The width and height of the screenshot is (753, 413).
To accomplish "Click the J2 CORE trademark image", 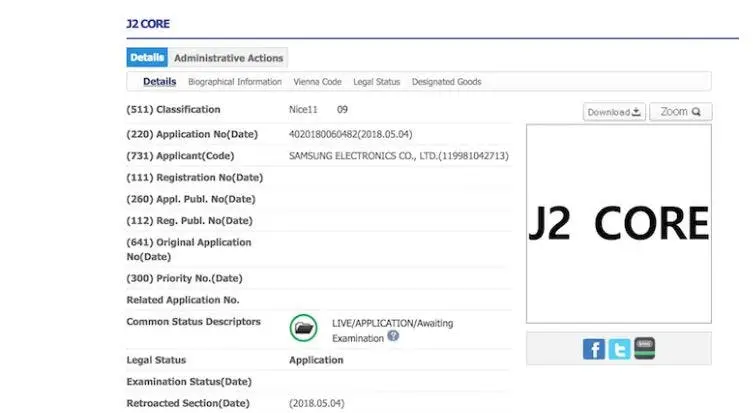I will coord(619,224).
